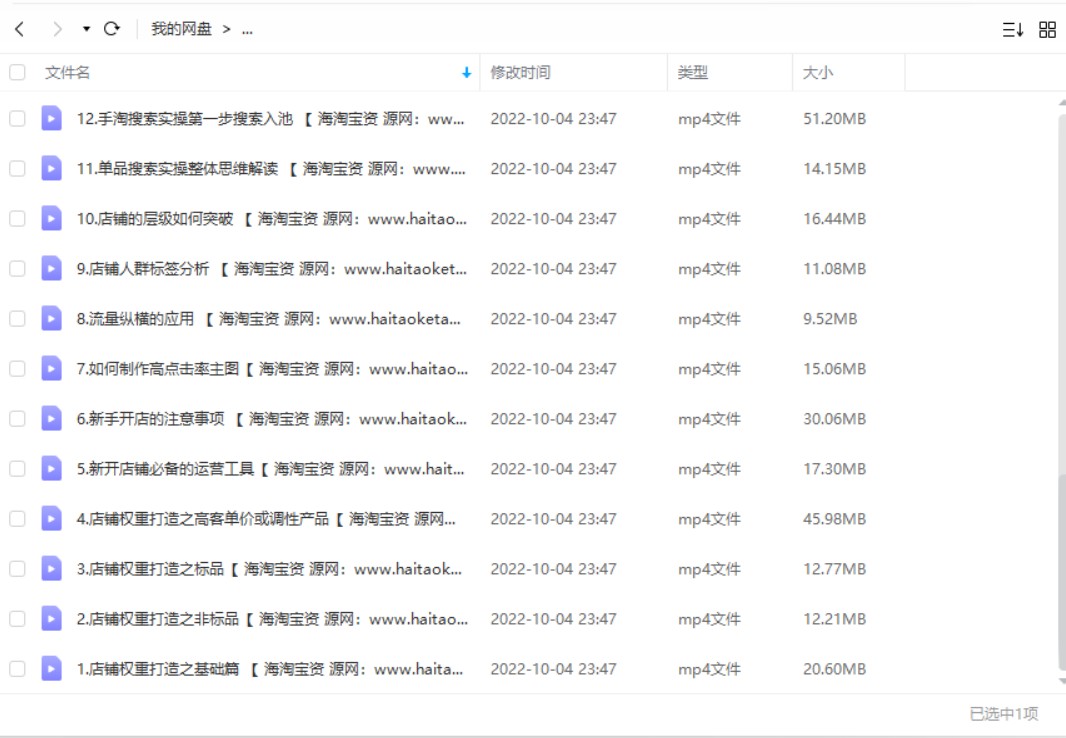Select file name 10.店铺的层级如何突破
Image resolution: width=1066 pixels, height=738 pixels.
pos(272,219)
